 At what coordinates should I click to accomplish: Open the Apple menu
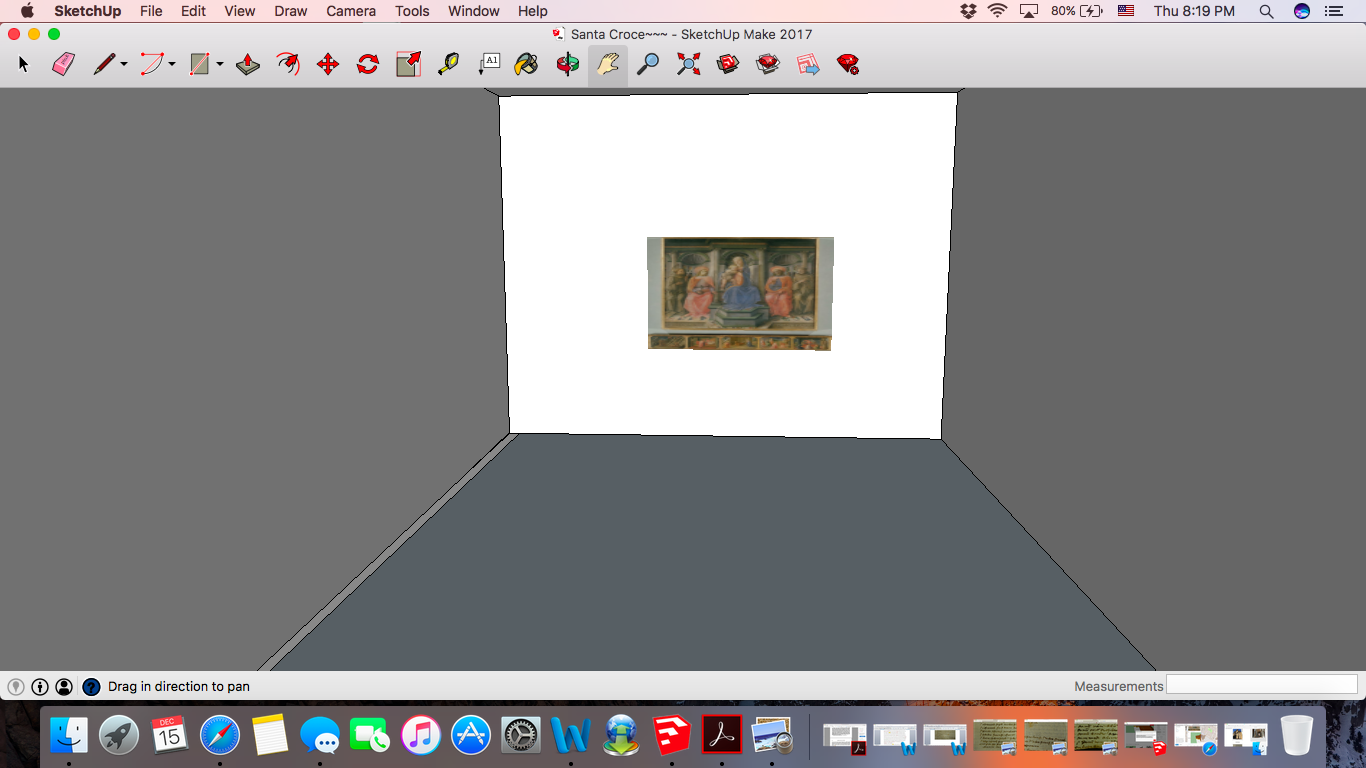pos(27,11)
